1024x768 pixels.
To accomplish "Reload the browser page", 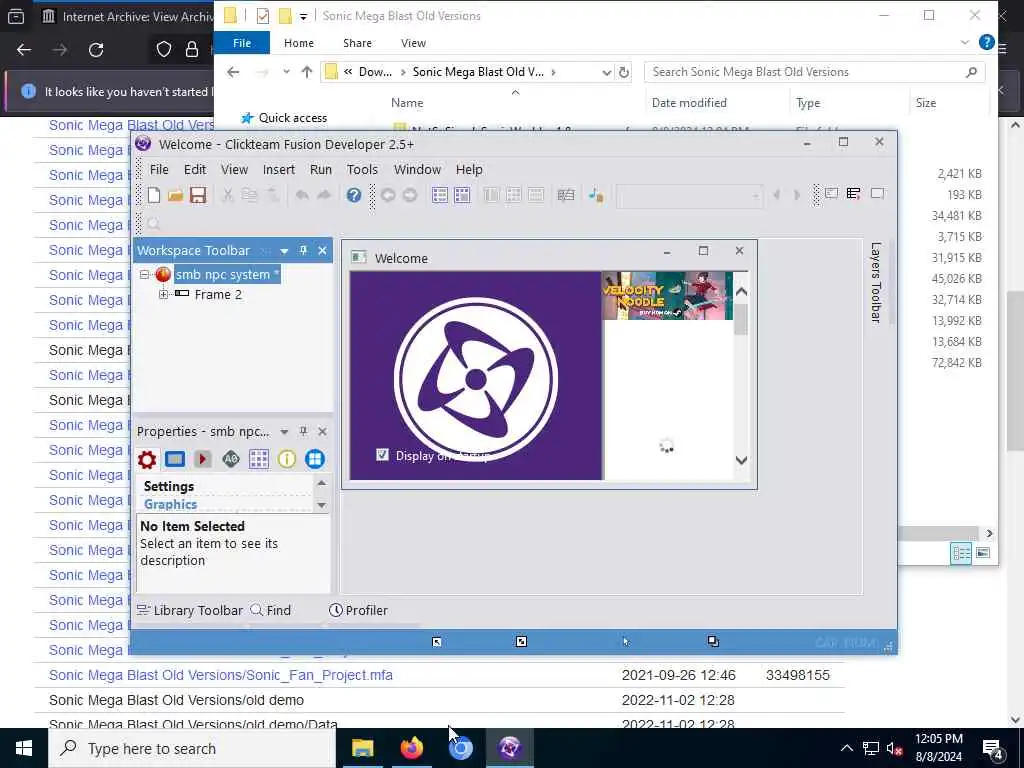I will [96, 50].
